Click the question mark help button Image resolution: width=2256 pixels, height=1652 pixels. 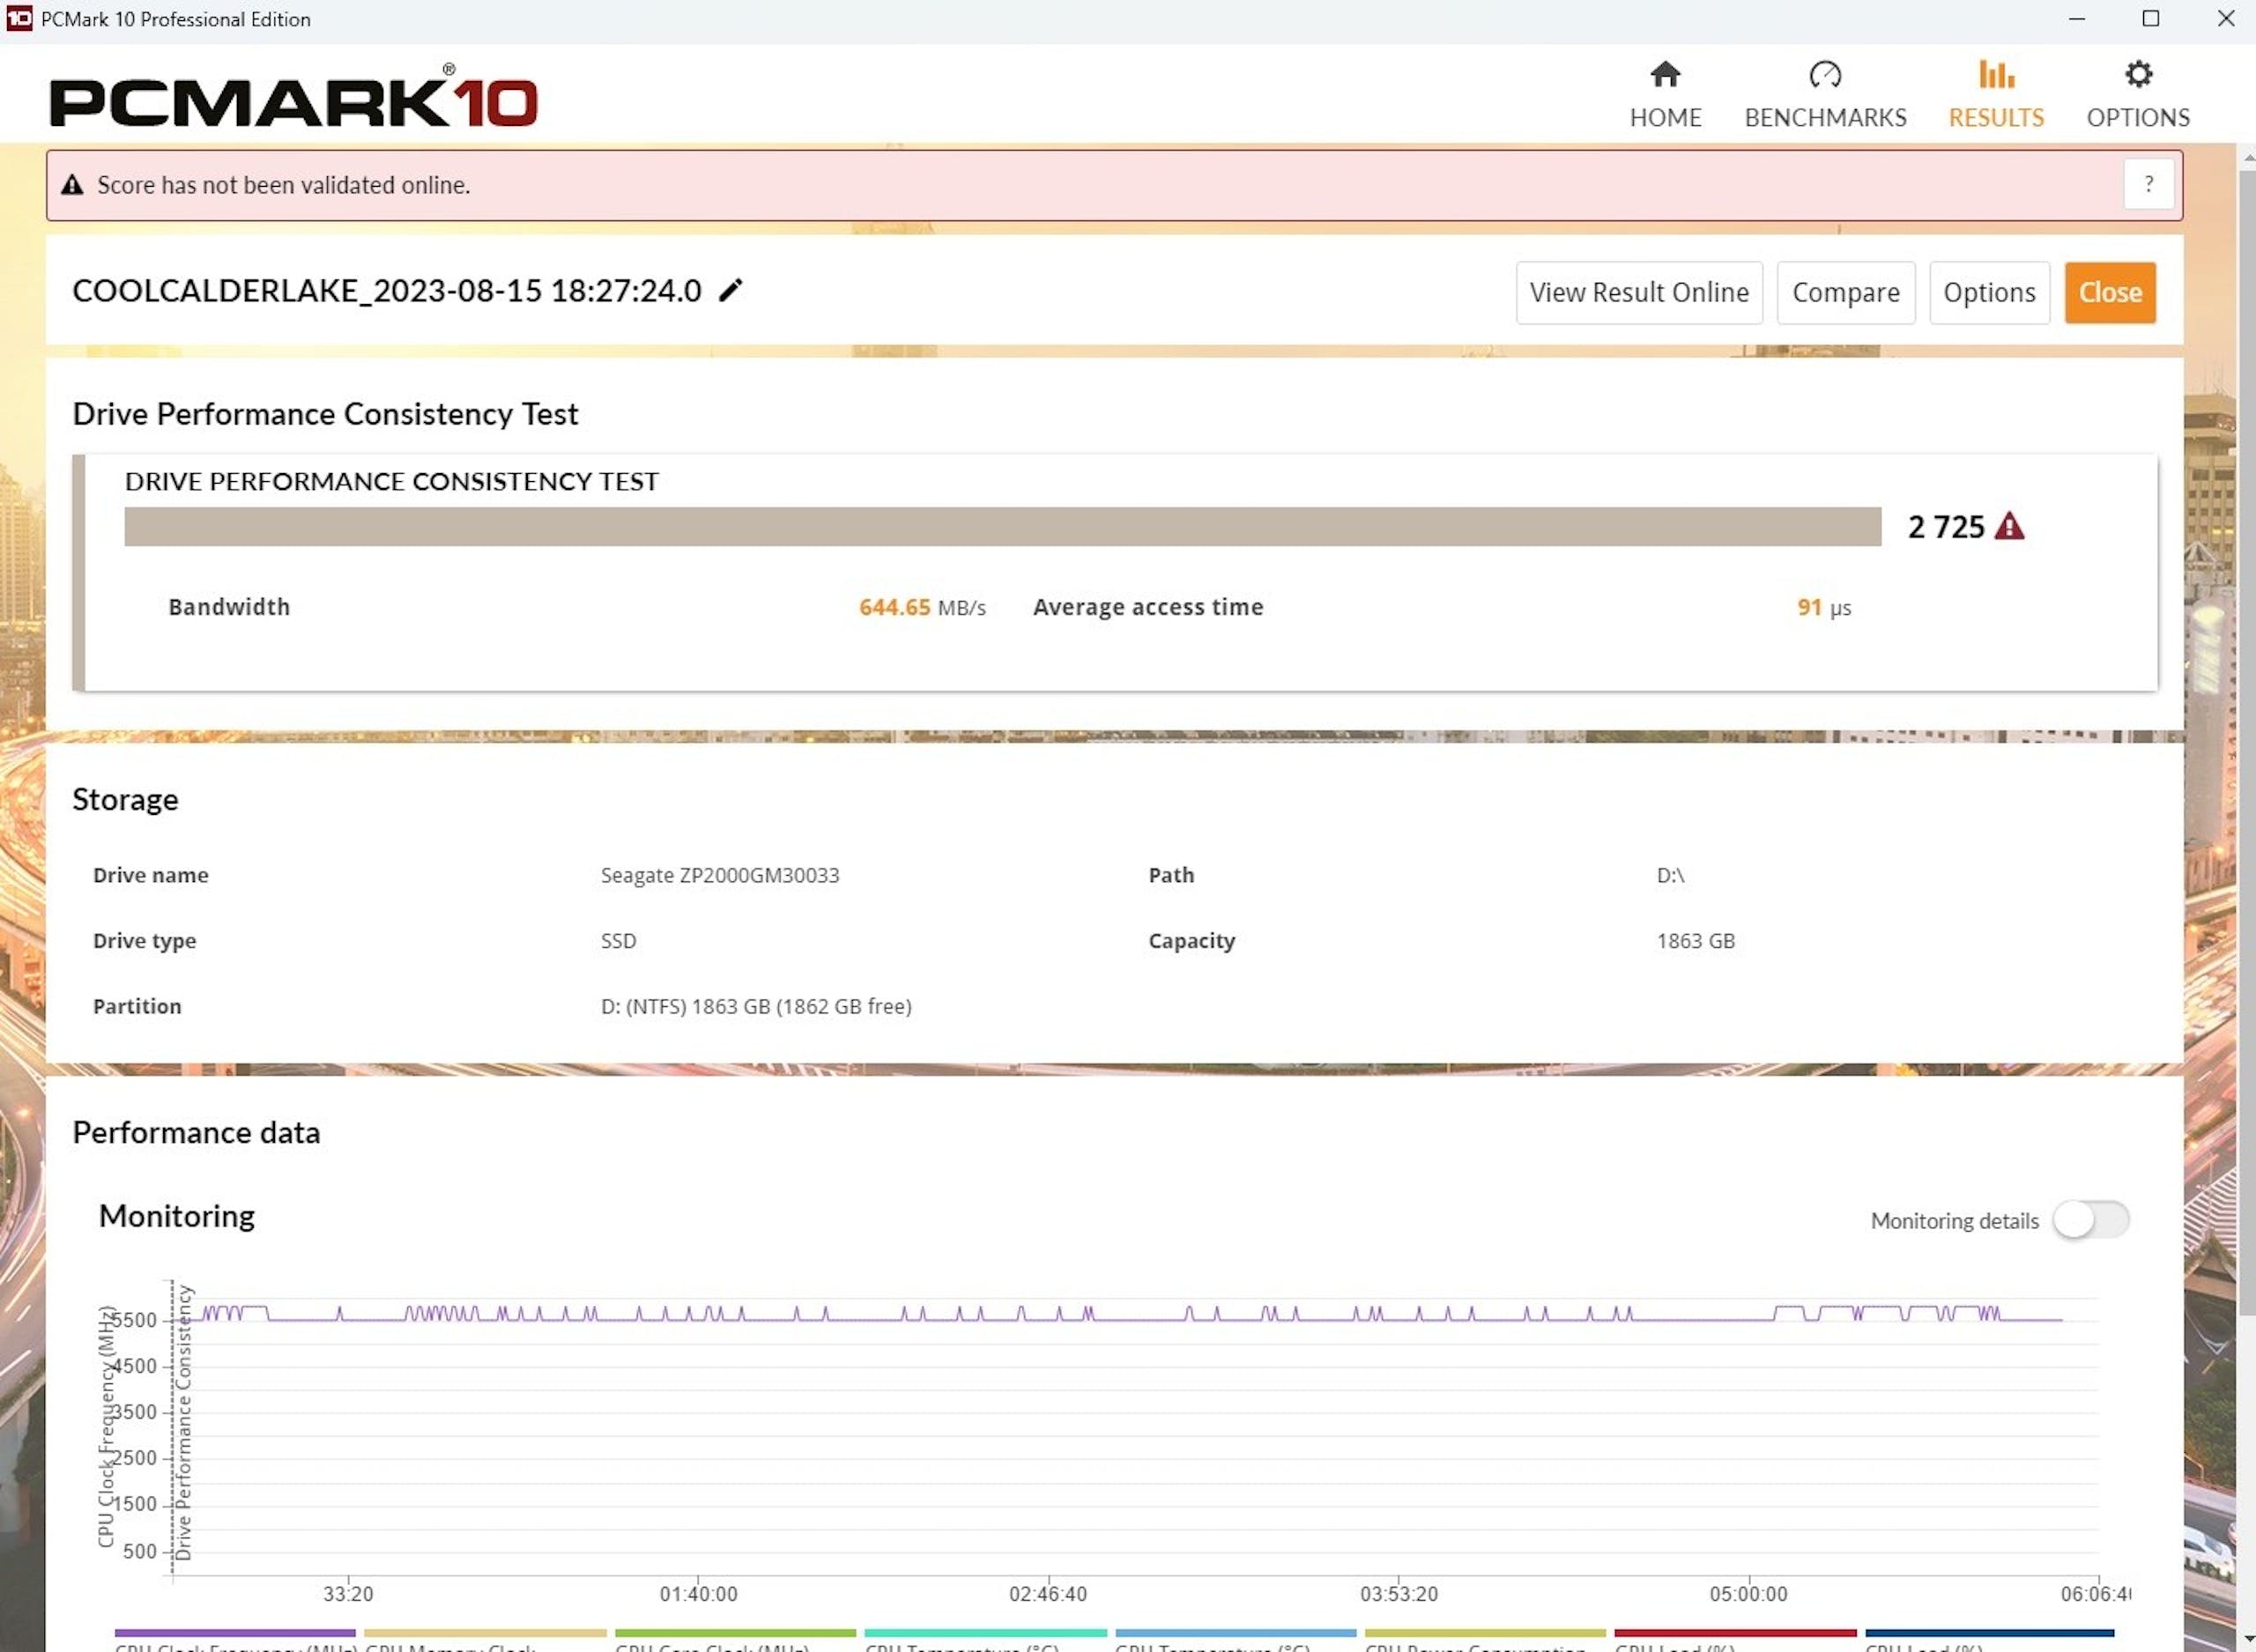coord(2148,184)
